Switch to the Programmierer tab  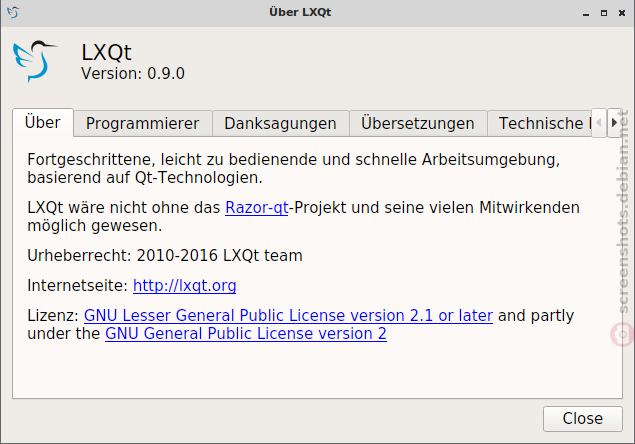tap(143, 124)
